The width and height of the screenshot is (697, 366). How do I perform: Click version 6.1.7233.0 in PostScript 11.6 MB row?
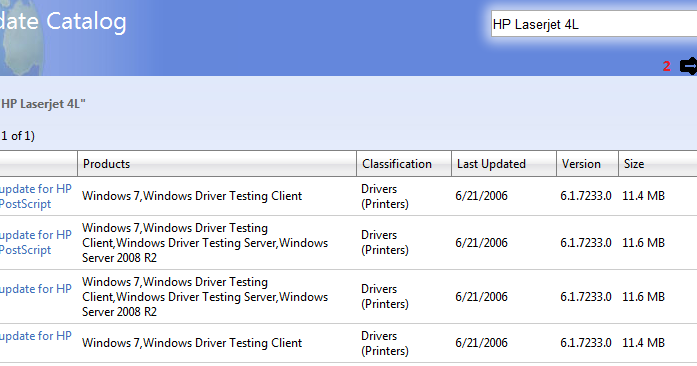(586, 243)
